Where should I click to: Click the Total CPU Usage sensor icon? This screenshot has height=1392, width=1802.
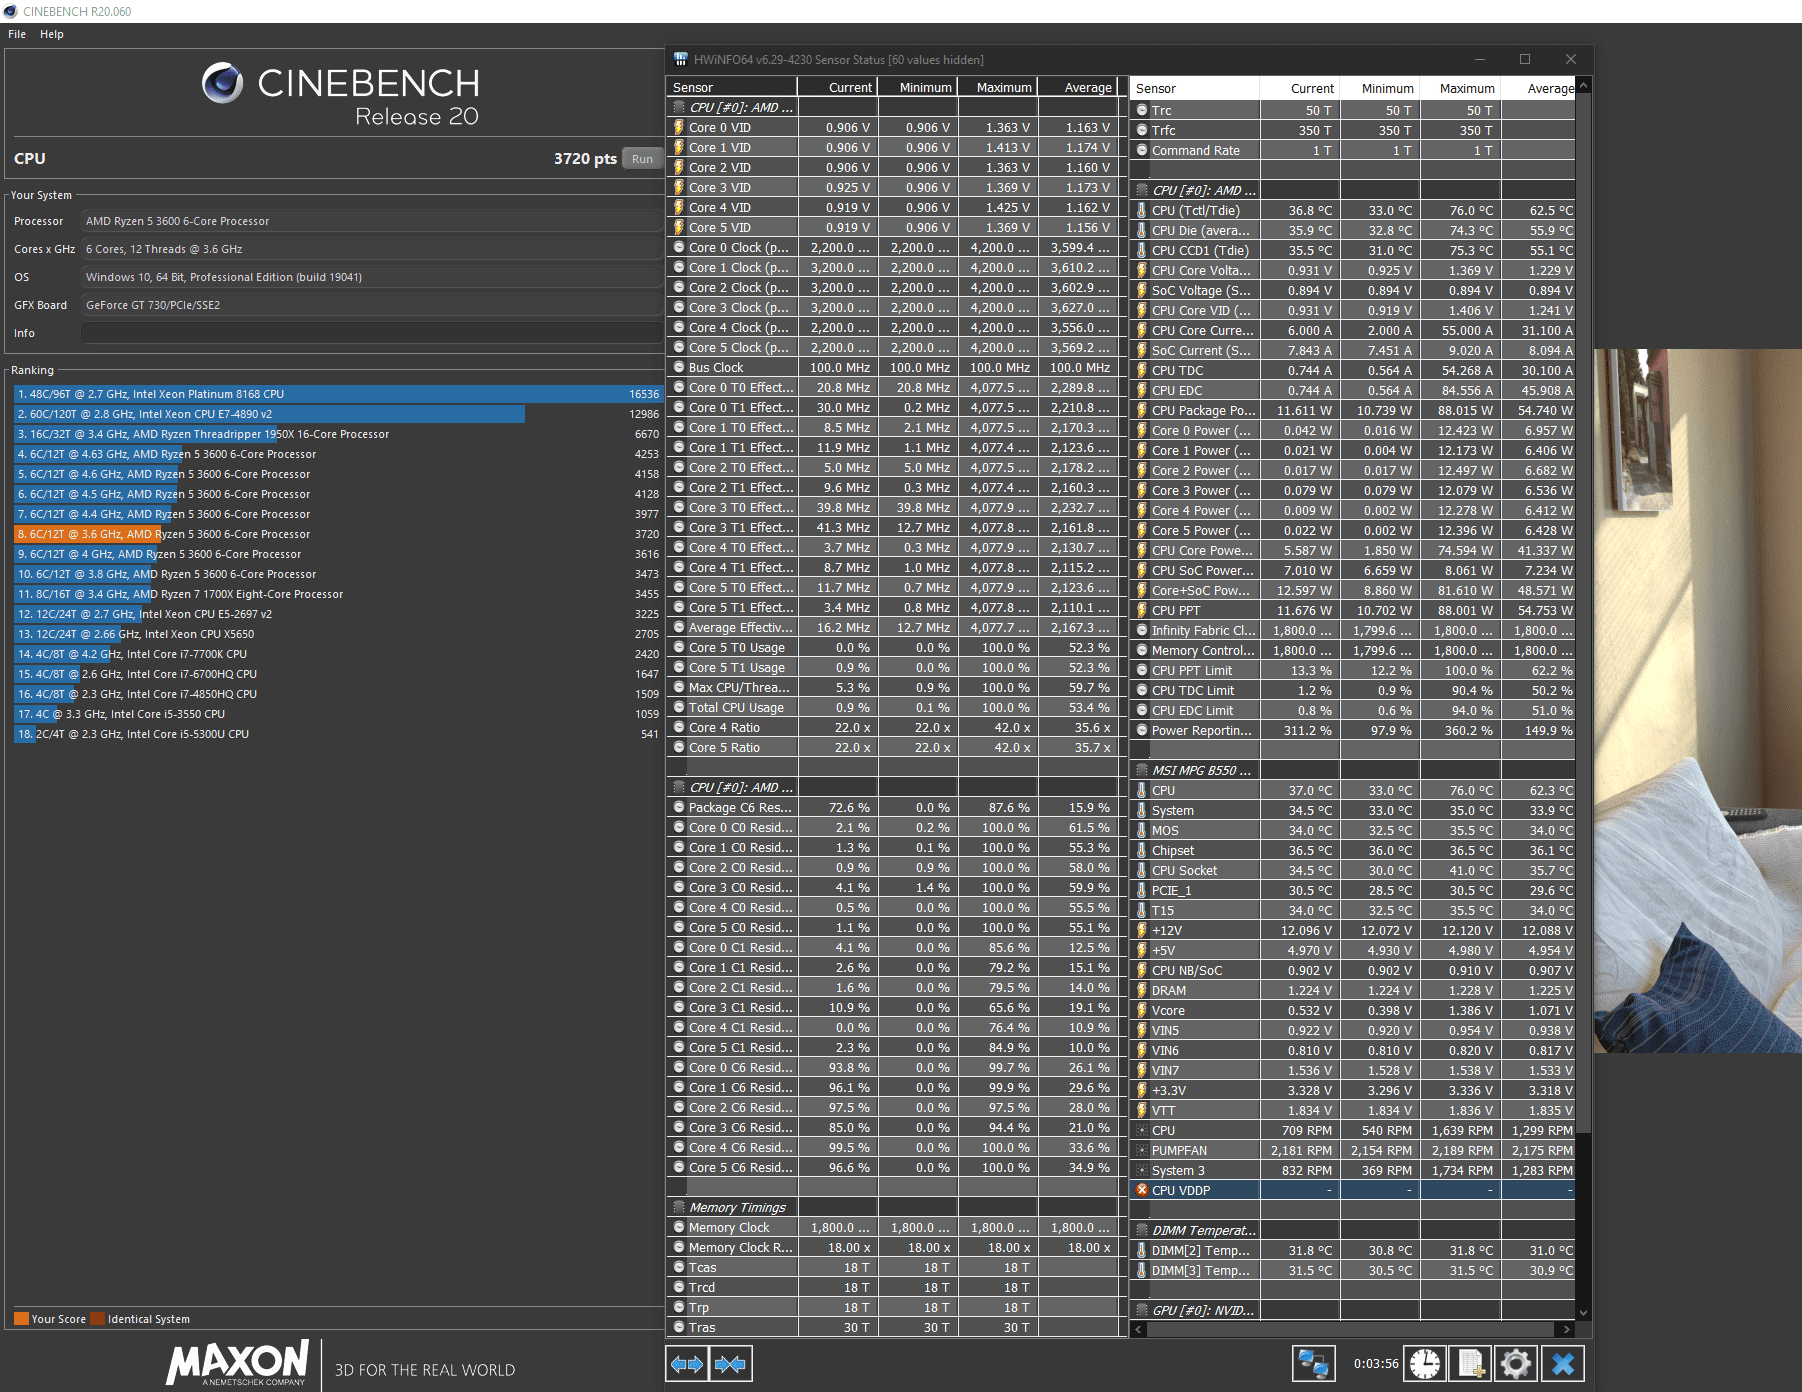[x=679, y=708]
